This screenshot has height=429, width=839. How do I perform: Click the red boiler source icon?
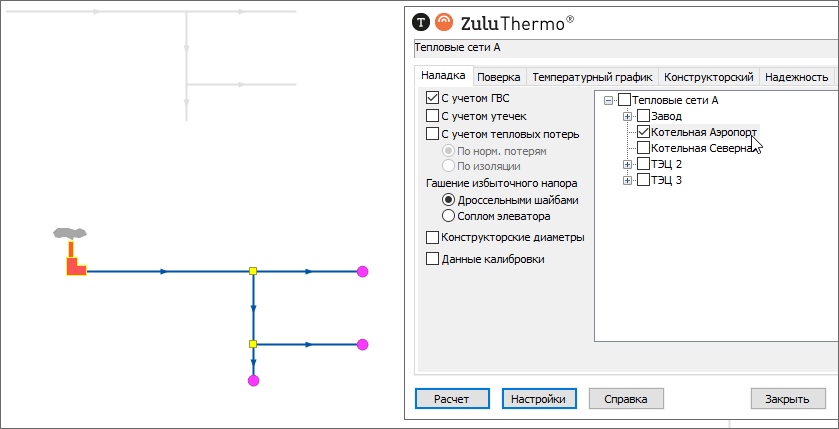pyautogui.click(x=75, y=264)
